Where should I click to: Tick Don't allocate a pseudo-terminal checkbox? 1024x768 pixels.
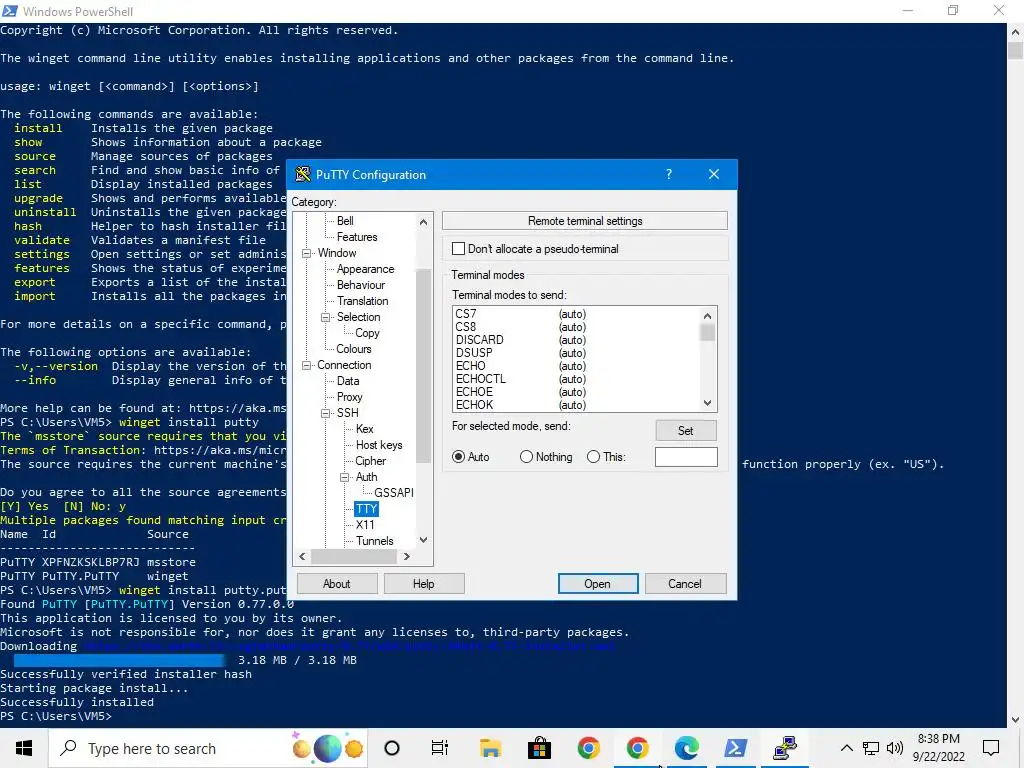point(458,249)
